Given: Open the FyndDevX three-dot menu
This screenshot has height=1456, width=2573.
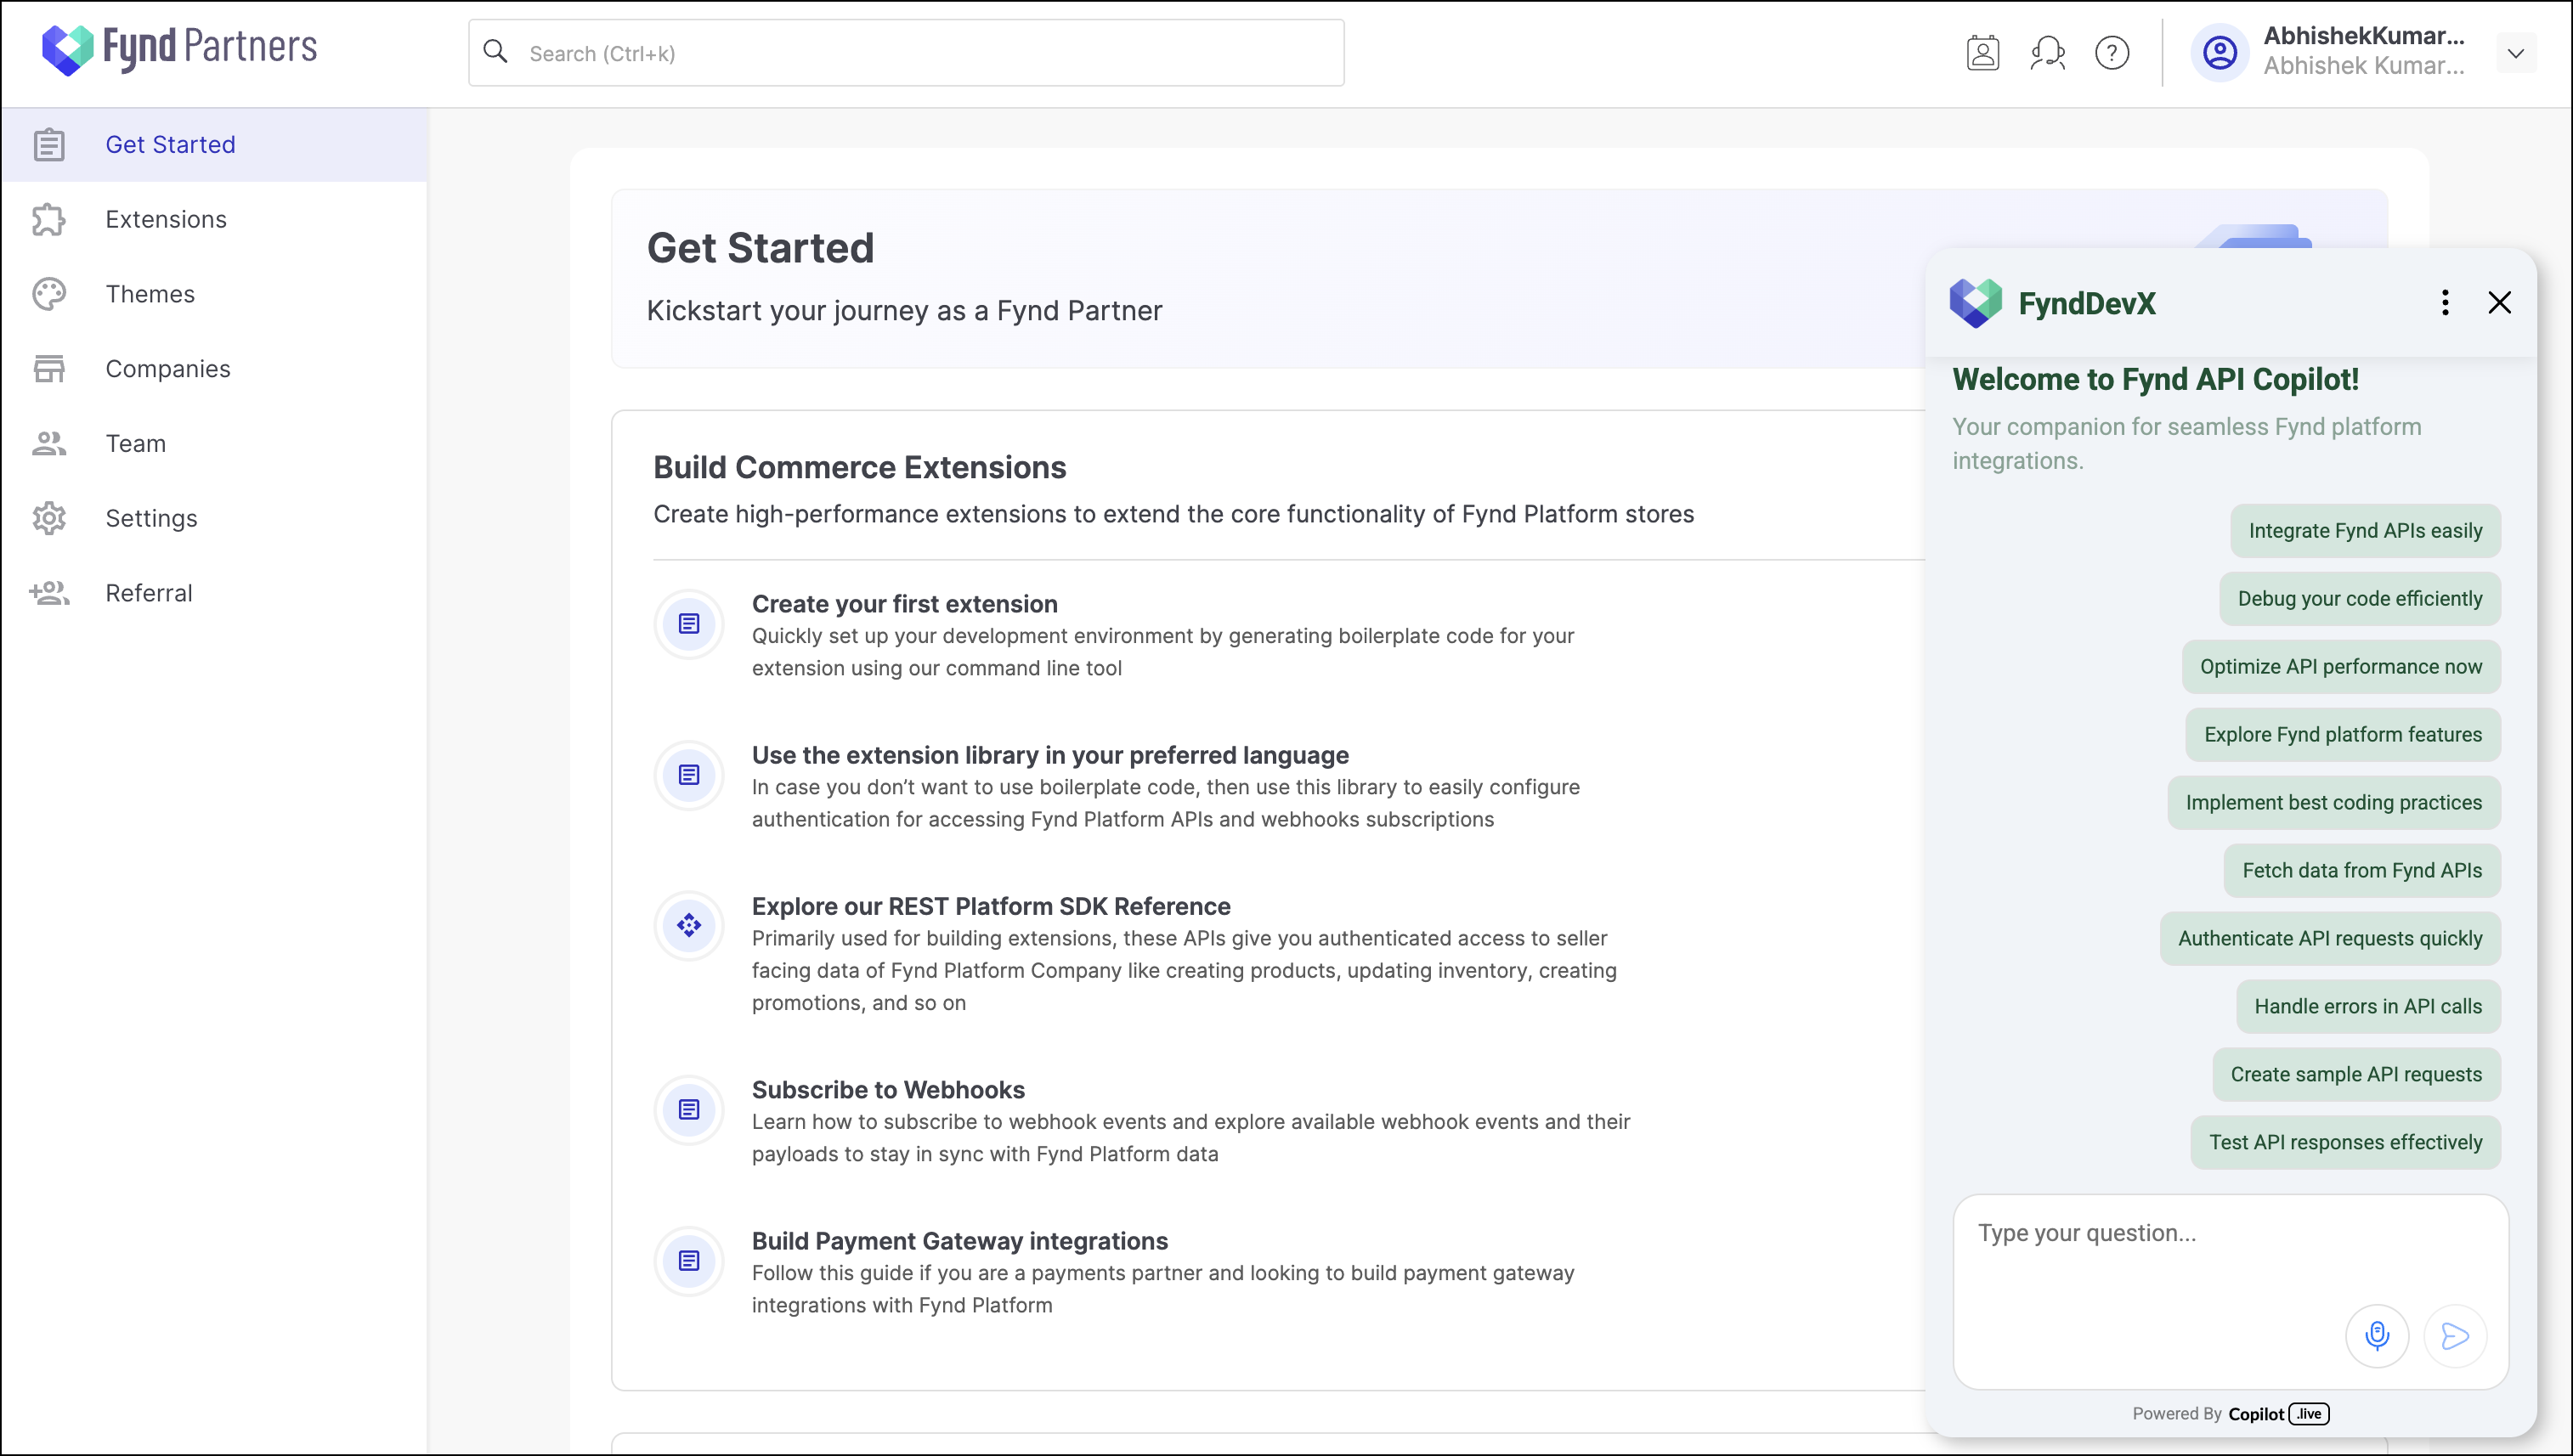Looking at the screenshot, I should [2445, 303].
